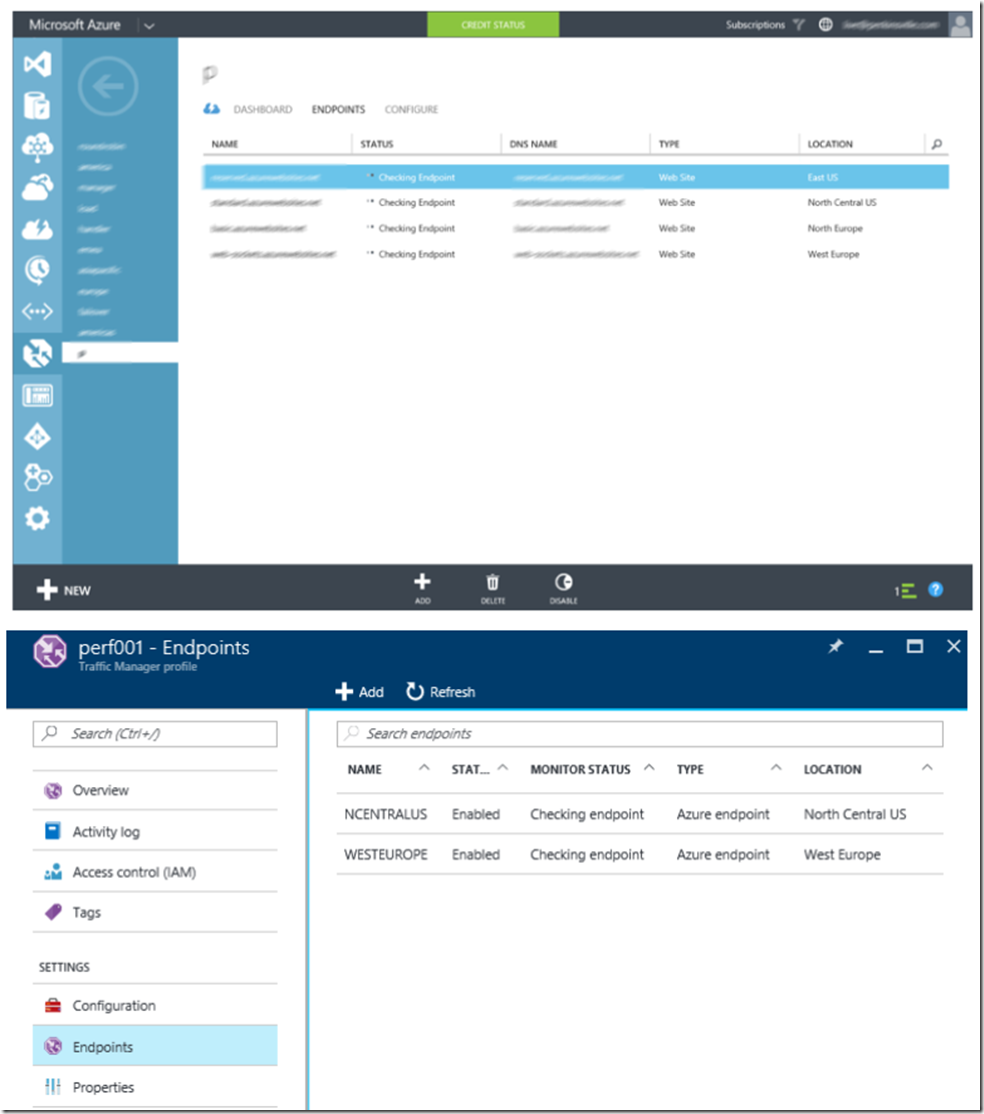The width and height of the screenshot is (984, 1114).
Task: Open Visual Studio Online in the sidebar
Action: point(37,65)
